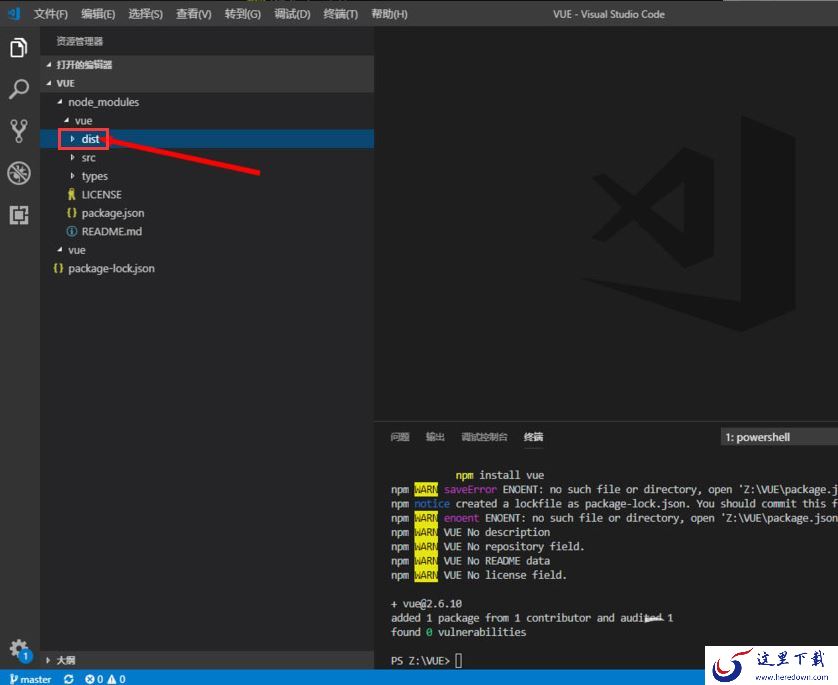This screenshot has height=685, width=838.
Task: Expand the types folder
Action: [73, 176]
